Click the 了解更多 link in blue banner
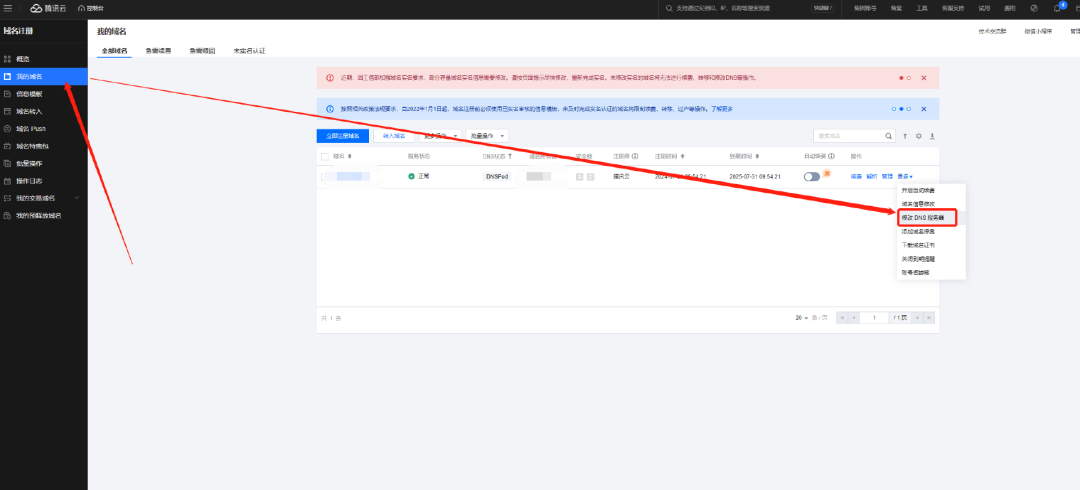 click(720, 109)
